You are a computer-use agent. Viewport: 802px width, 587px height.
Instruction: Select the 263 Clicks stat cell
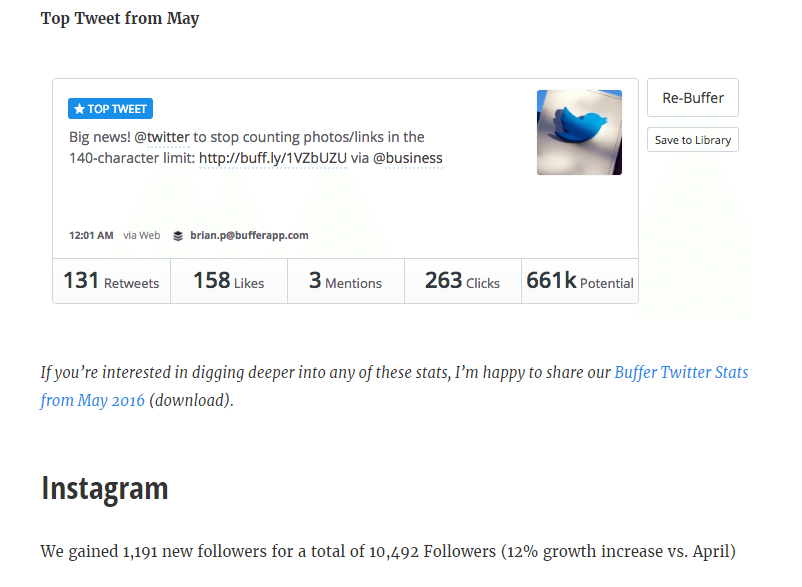click(463, 281)
